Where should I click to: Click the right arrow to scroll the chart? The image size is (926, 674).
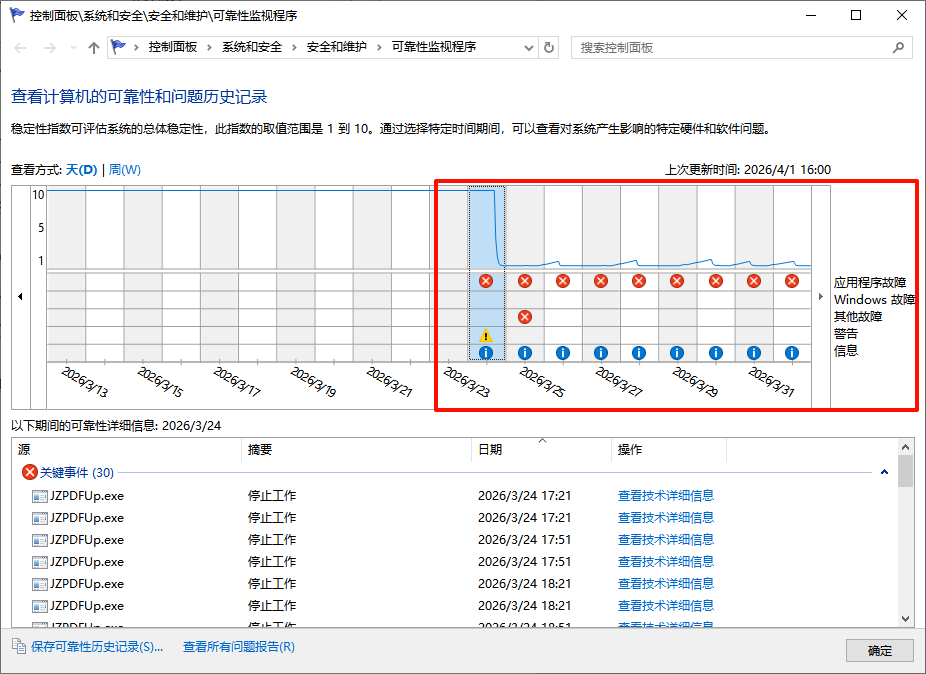[x=821, y=296]
